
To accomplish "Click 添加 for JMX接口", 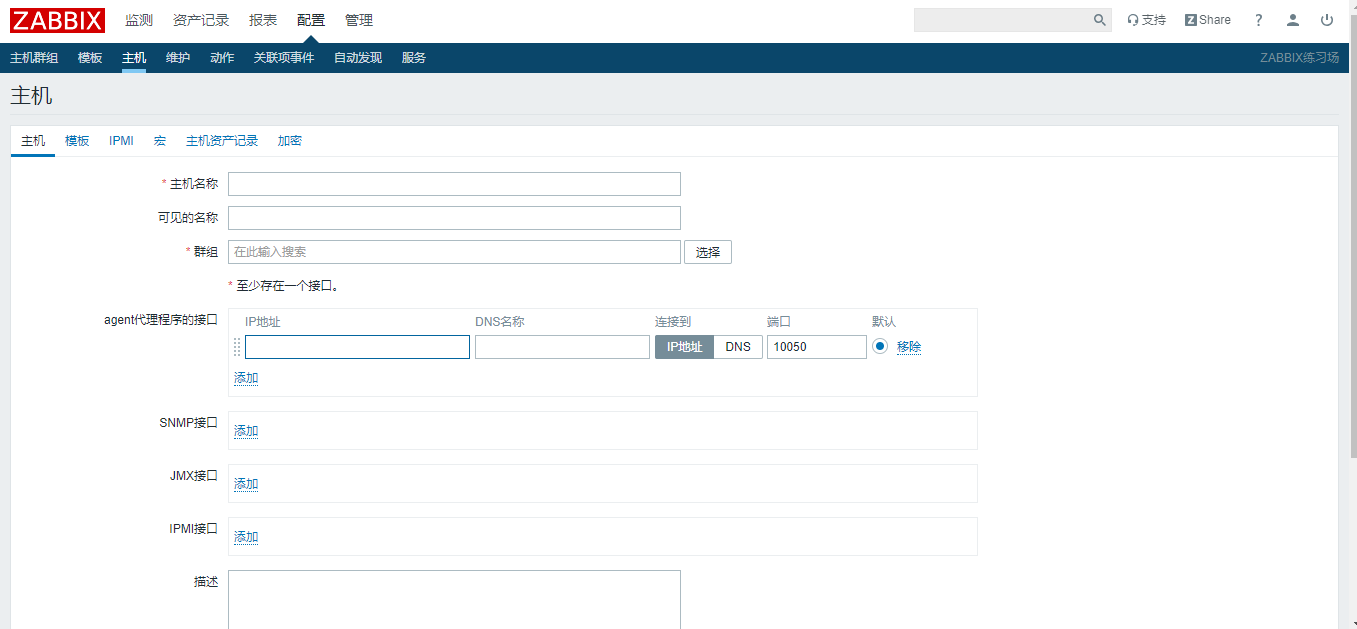I will pyautogui.click(x=246, y=484).
